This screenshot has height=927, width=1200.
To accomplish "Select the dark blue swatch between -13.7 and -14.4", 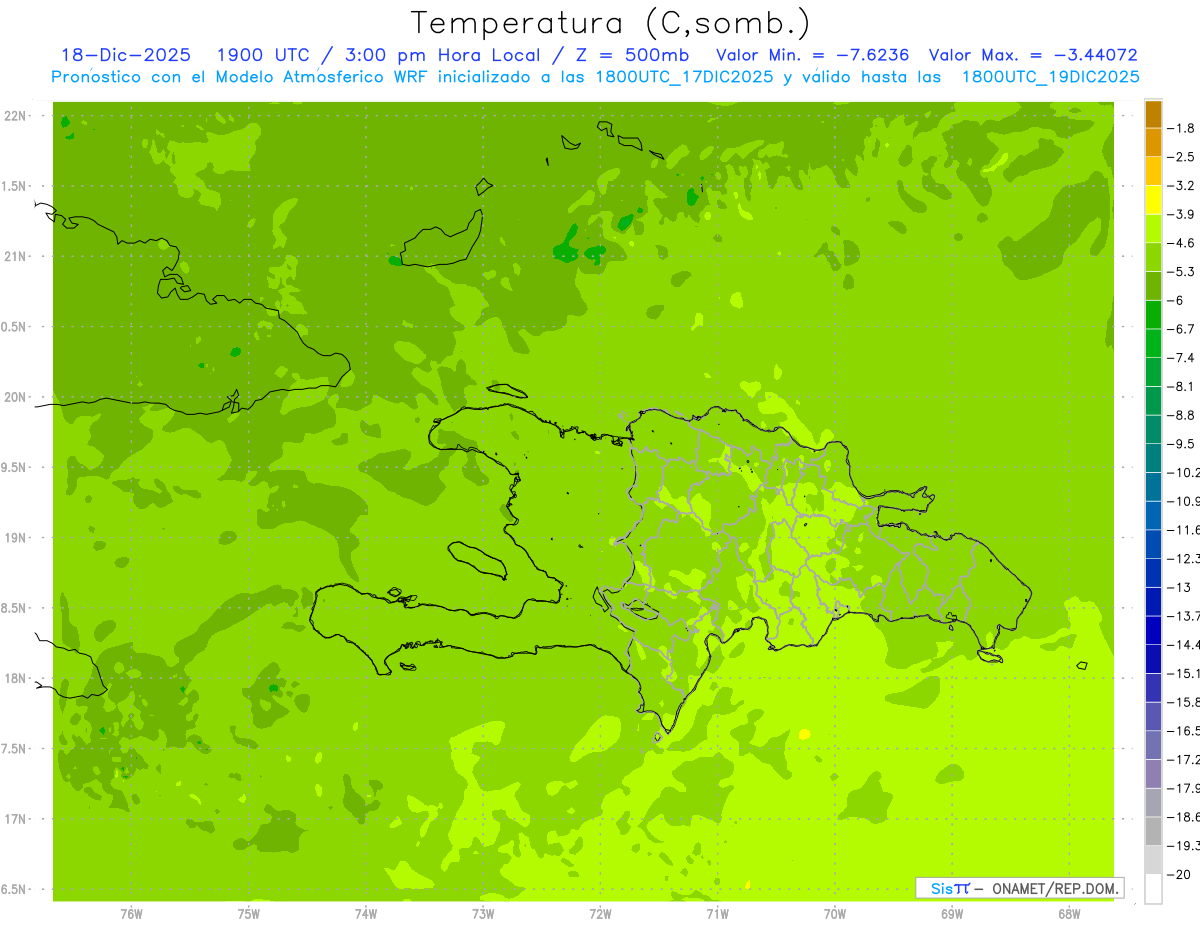I will click(x=1153, y=630).
